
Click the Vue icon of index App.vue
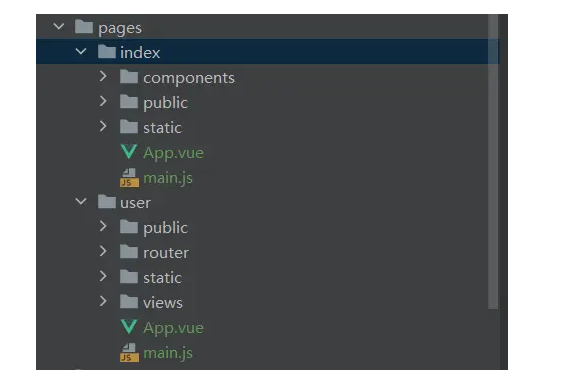click(x=129, y=152)
